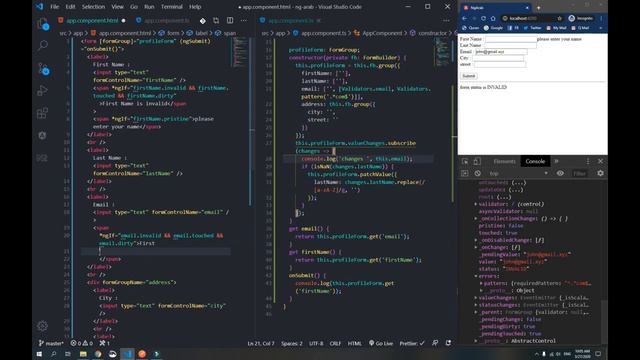Image resolution: width=640 pixels, height=360 pixels.
Task: Clear the console with the clear icon
Action: click(478, 173)
